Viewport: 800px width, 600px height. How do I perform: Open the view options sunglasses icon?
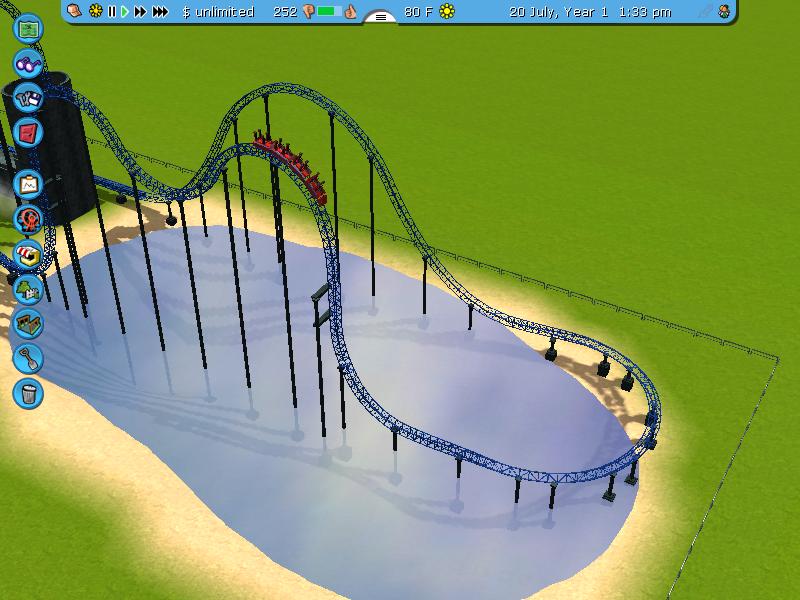(x=28, y=63)
